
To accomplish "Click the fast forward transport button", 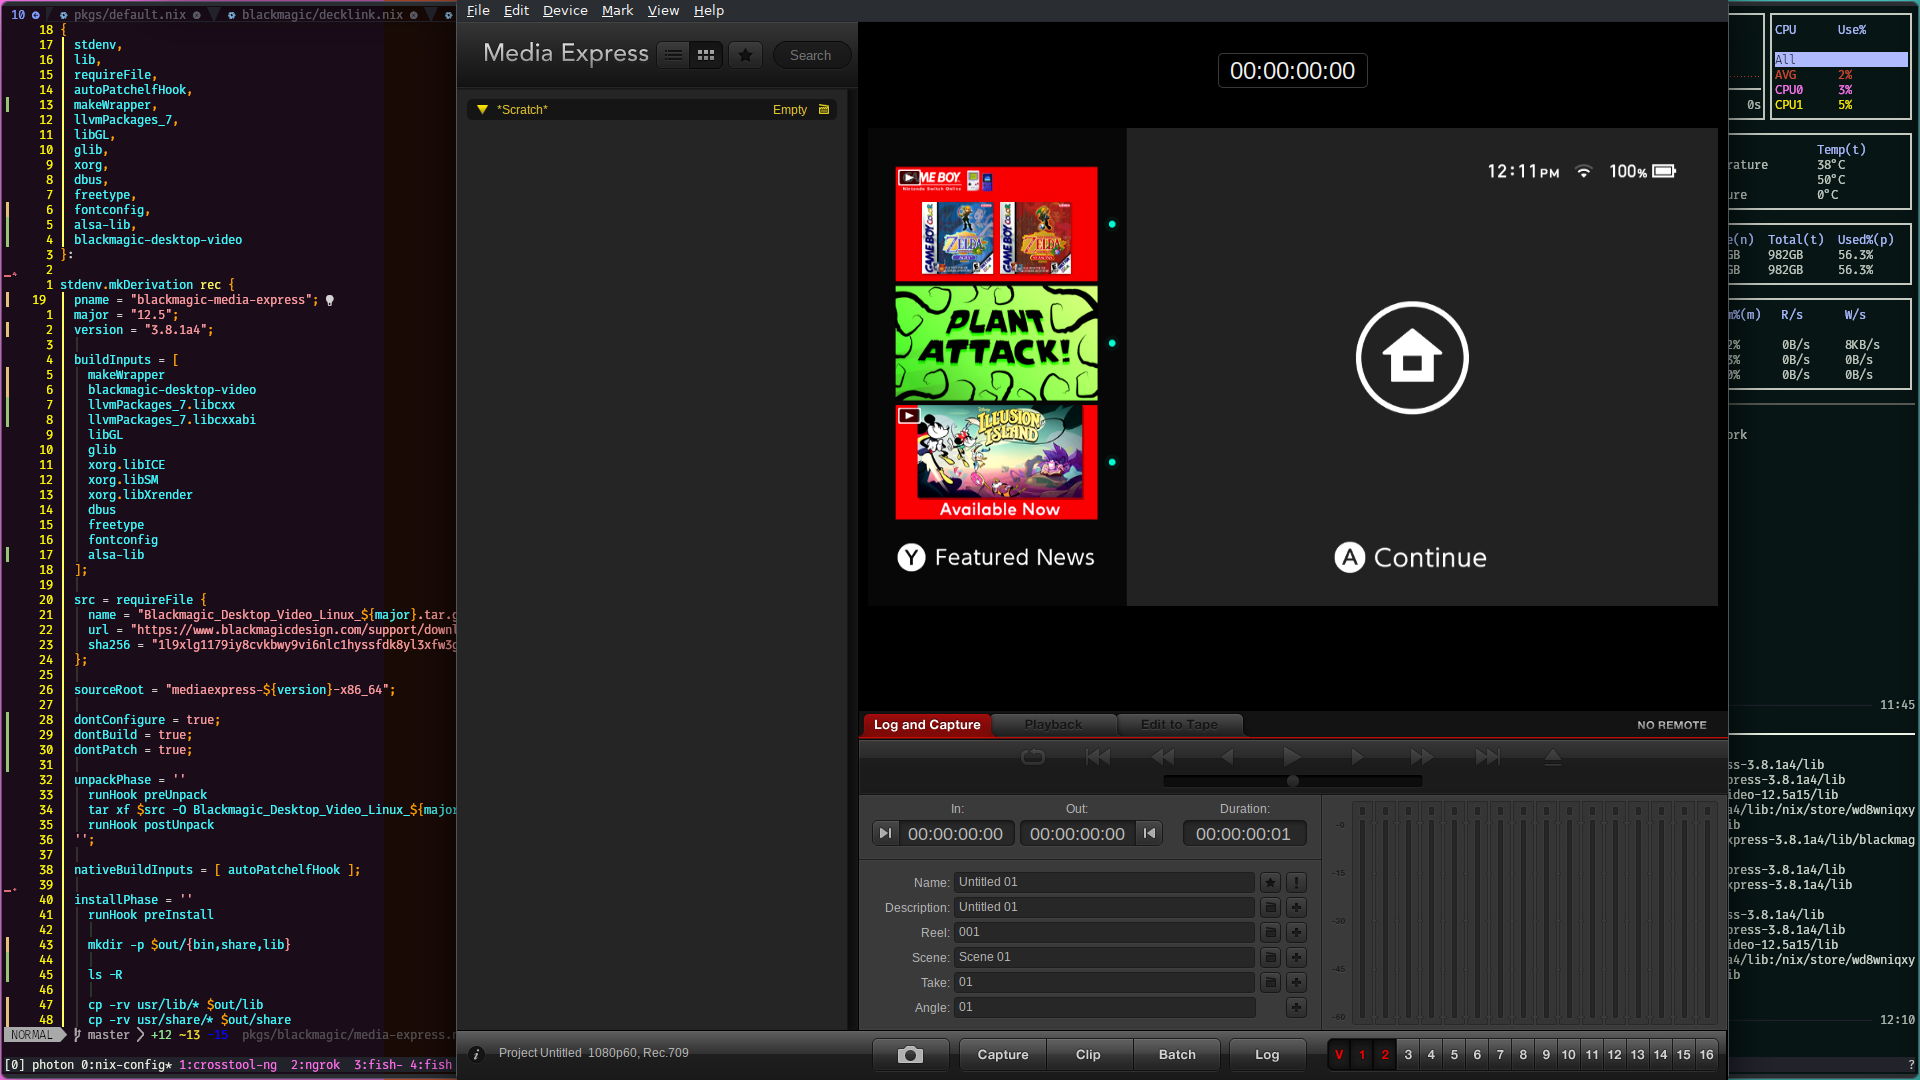I will 1422,757.
